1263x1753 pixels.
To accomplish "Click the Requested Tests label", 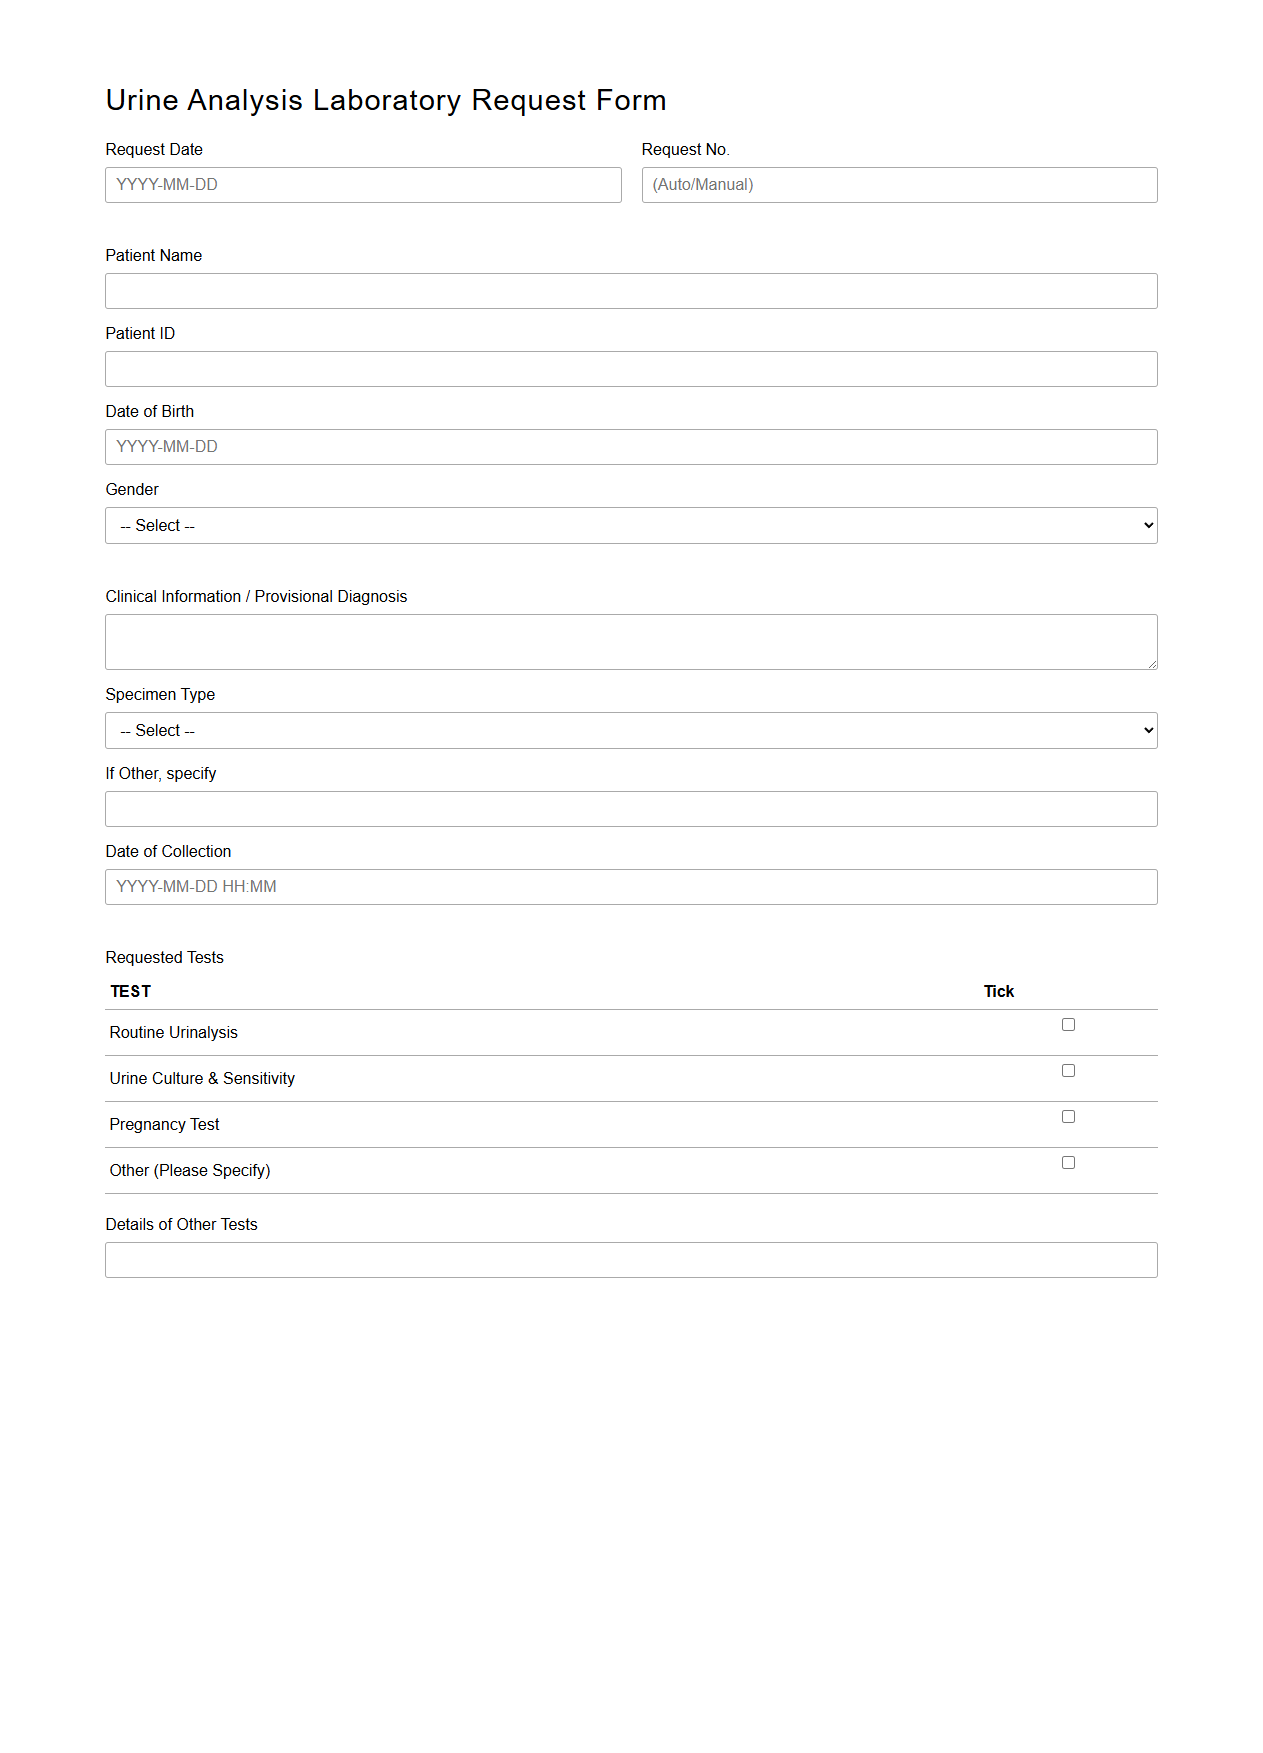I will [165, 957].
